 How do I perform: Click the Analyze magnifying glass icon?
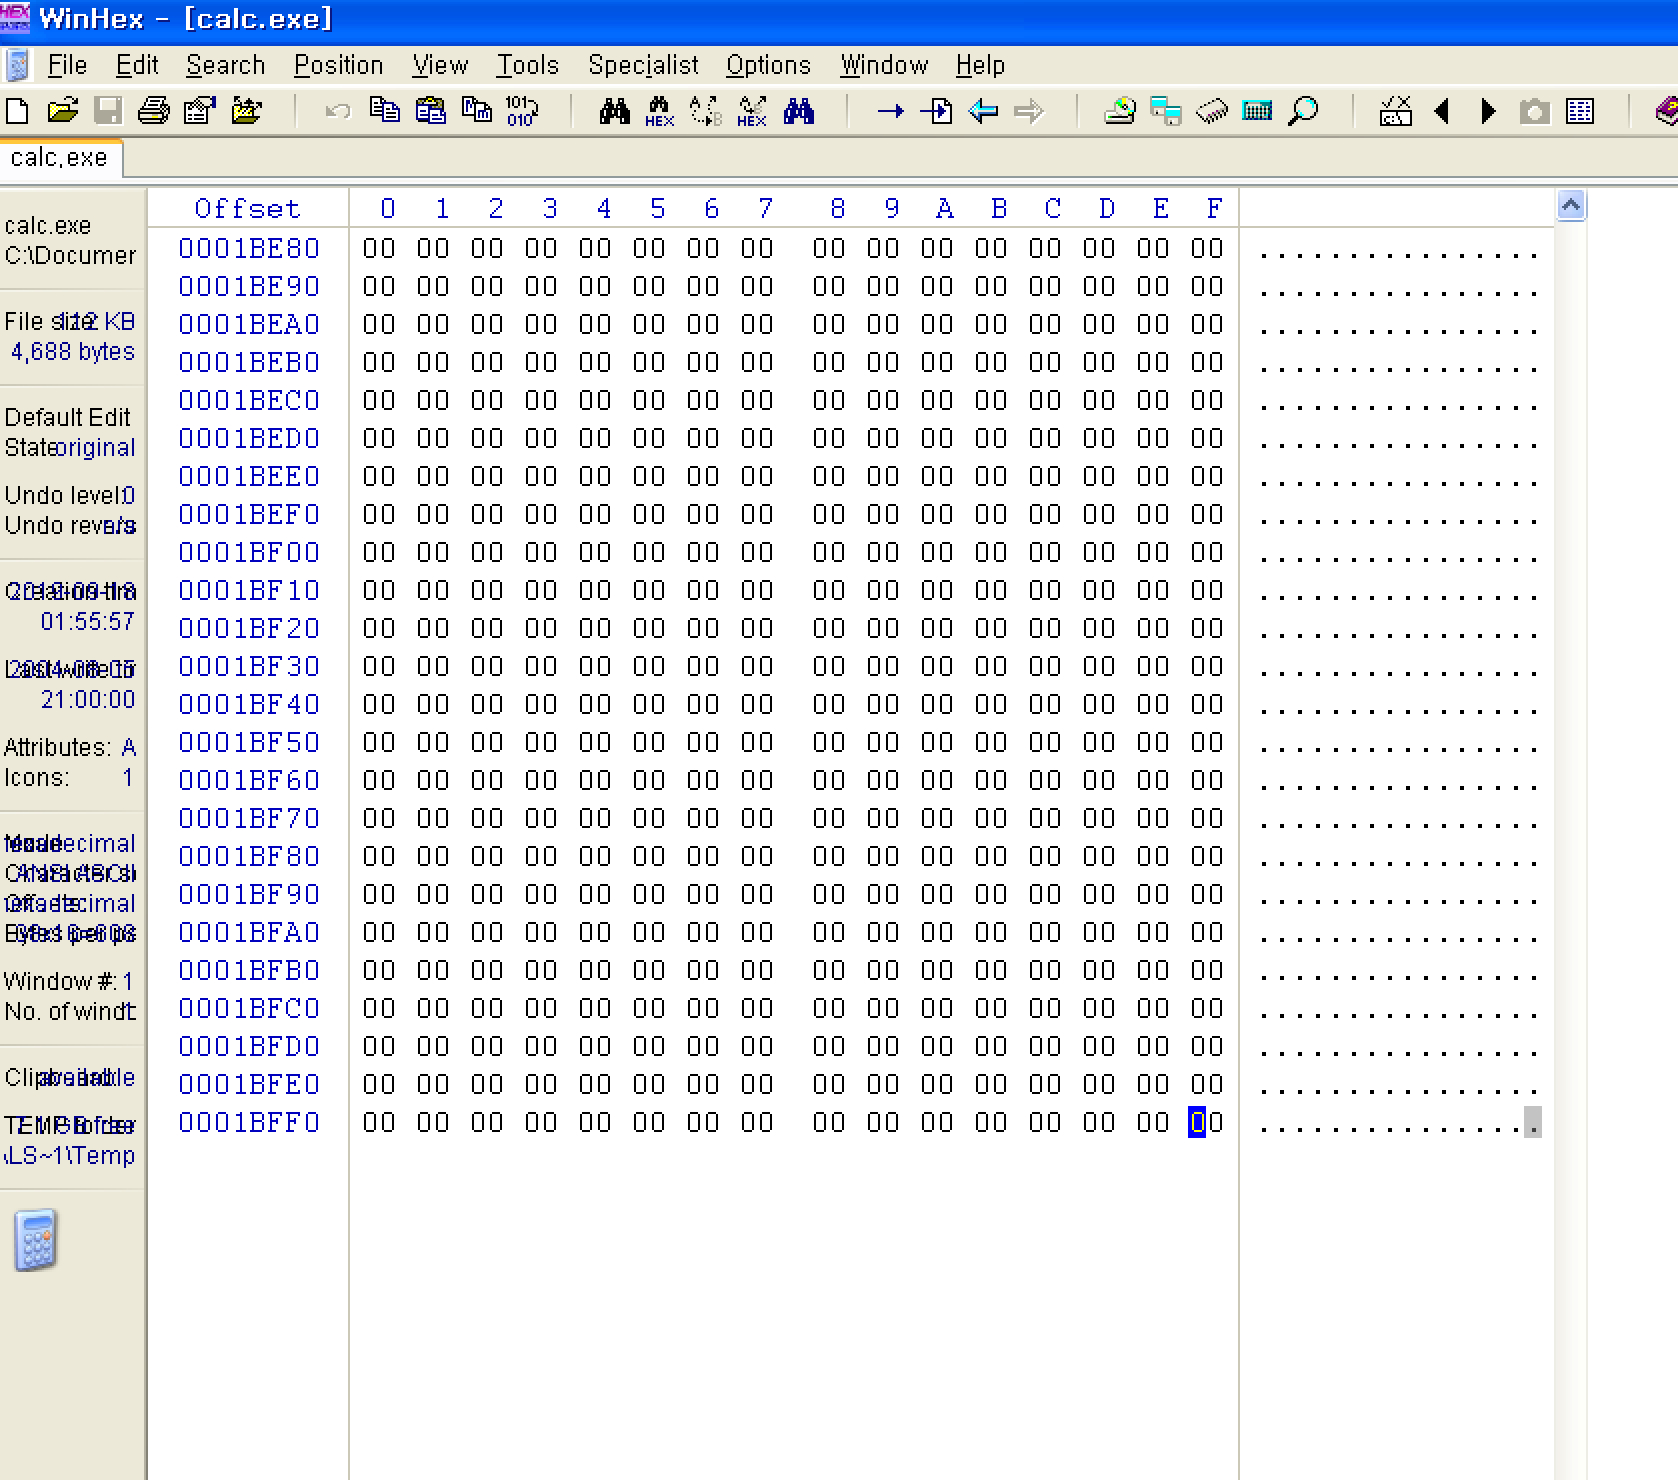point(1303,111)
